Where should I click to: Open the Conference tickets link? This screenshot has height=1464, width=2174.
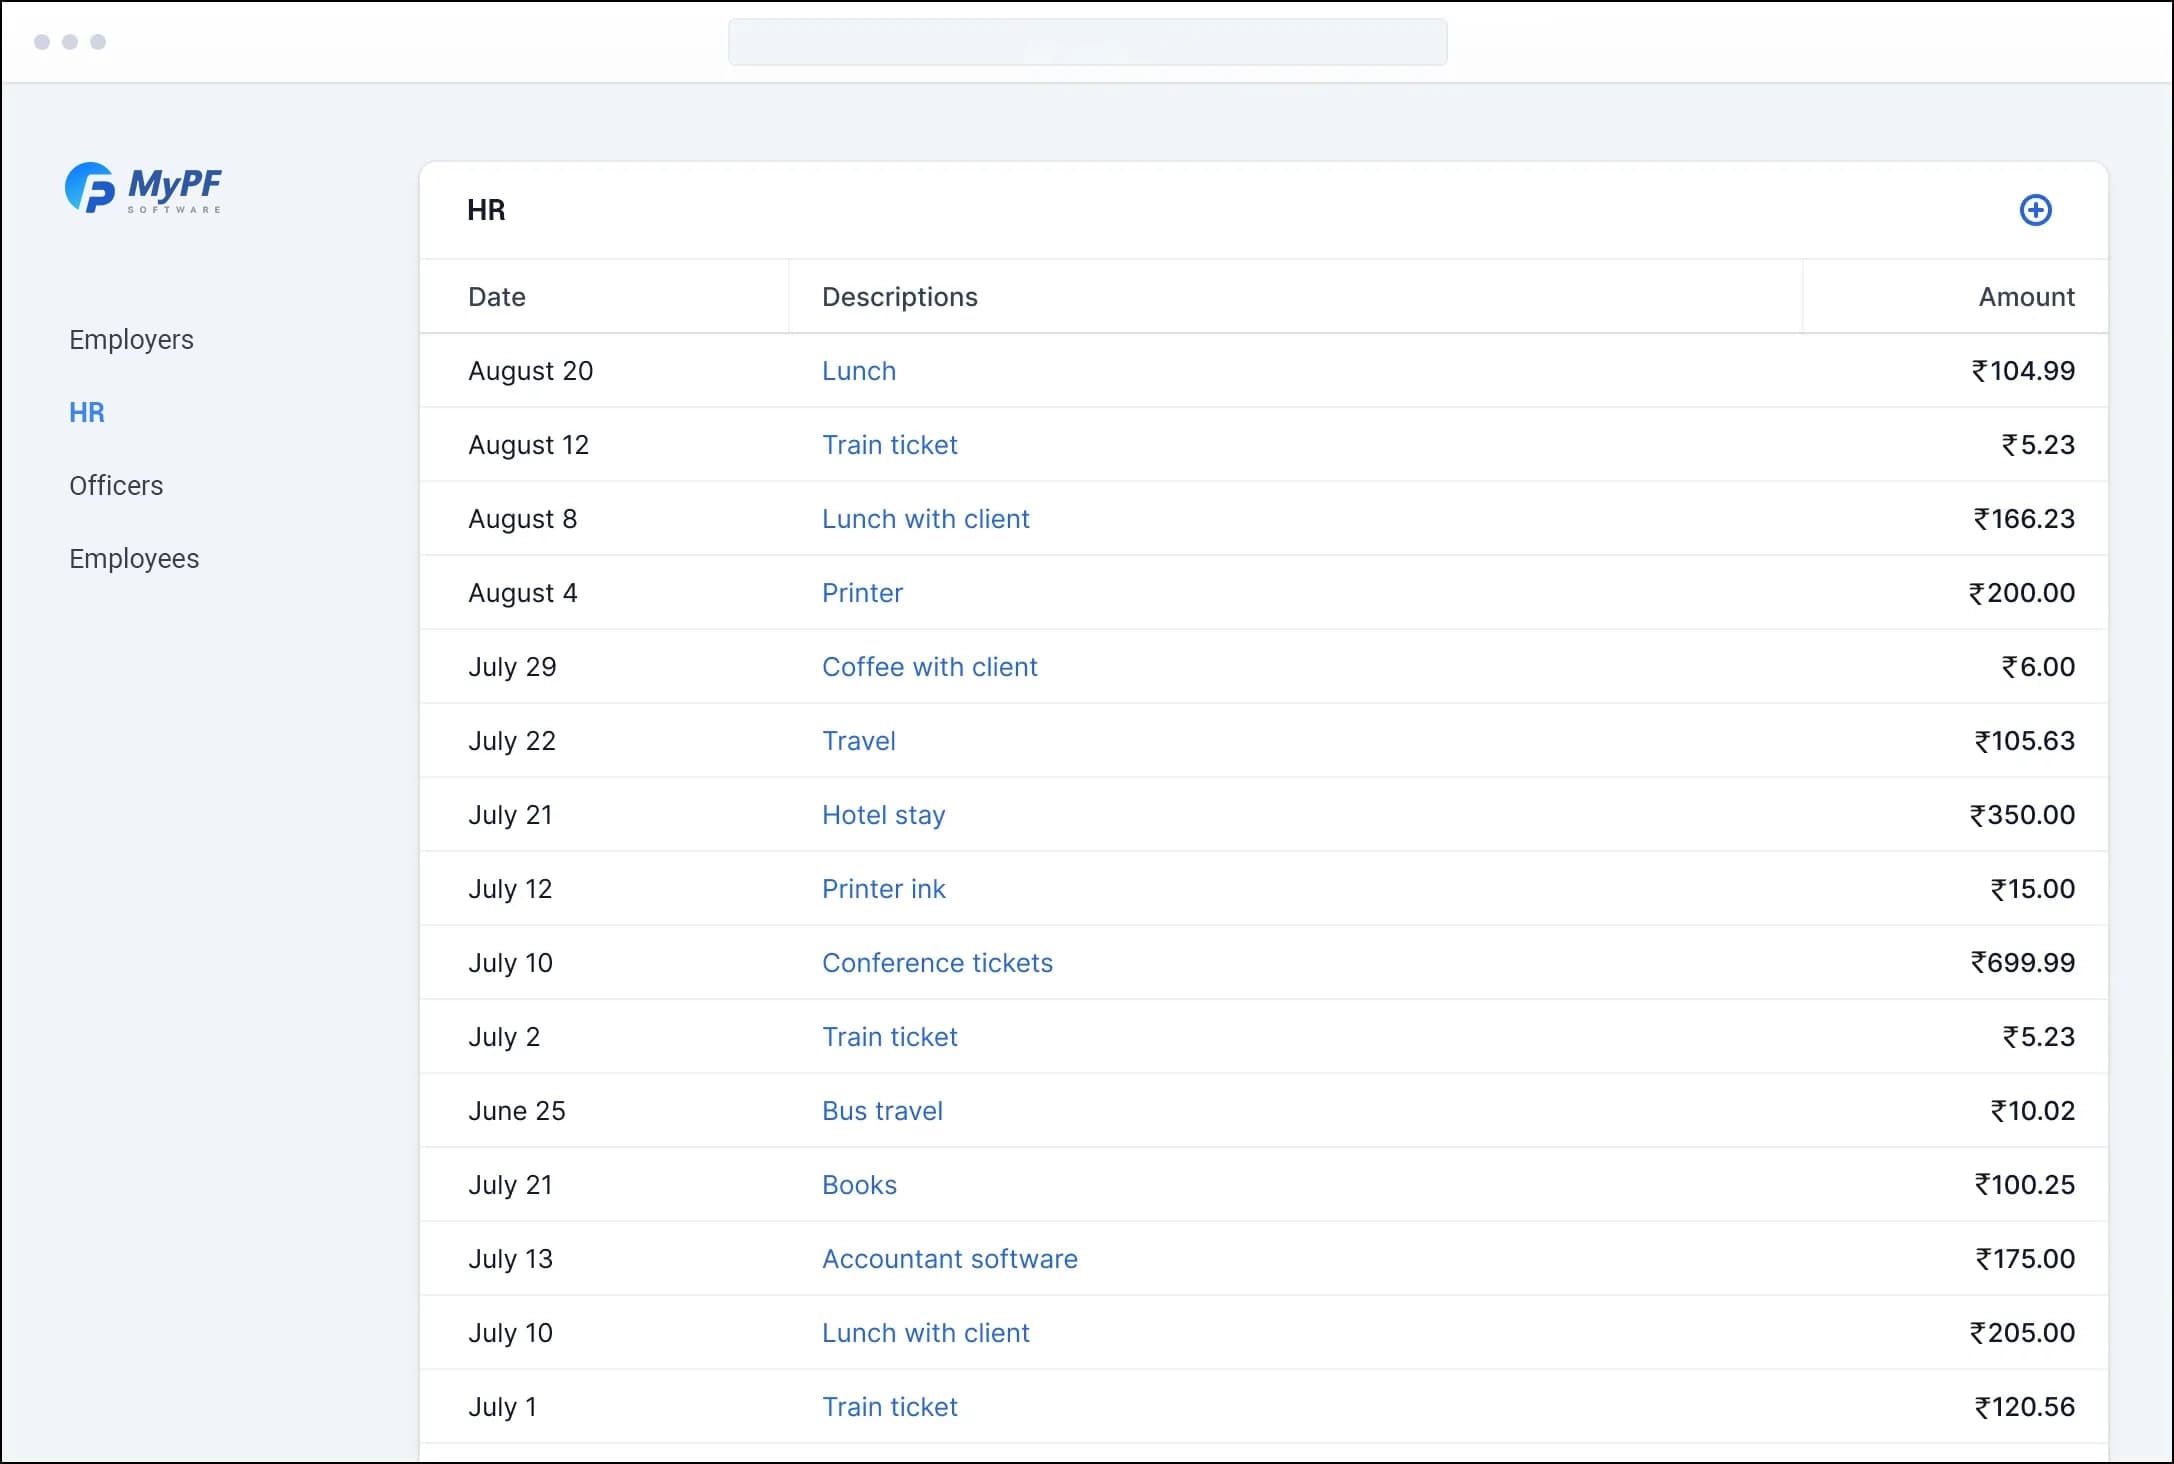click(938, 963)
